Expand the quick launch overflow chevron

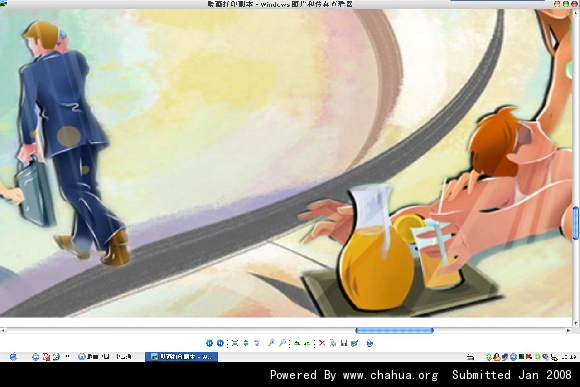click(67, 357)
